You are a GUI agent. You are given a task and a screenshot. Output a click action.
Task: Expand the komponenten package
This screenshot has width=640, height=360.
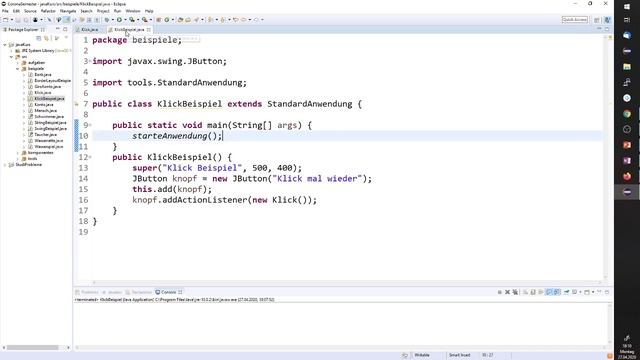(x=18, y=153)
